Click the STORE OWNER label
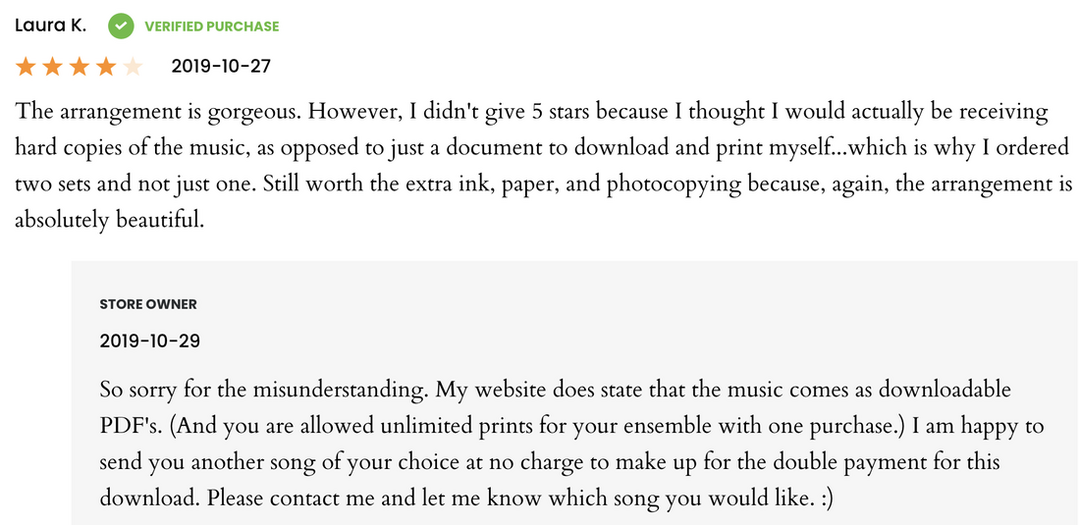Image resolution: width=1080 pixels, height=525 pixels. click(x=148, y=304)
